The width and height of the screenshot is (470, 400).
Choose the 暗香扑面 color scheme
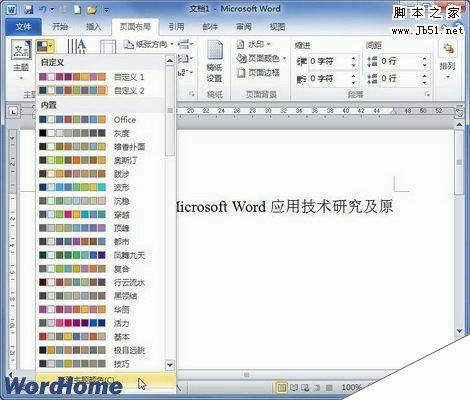coord(100,147)
